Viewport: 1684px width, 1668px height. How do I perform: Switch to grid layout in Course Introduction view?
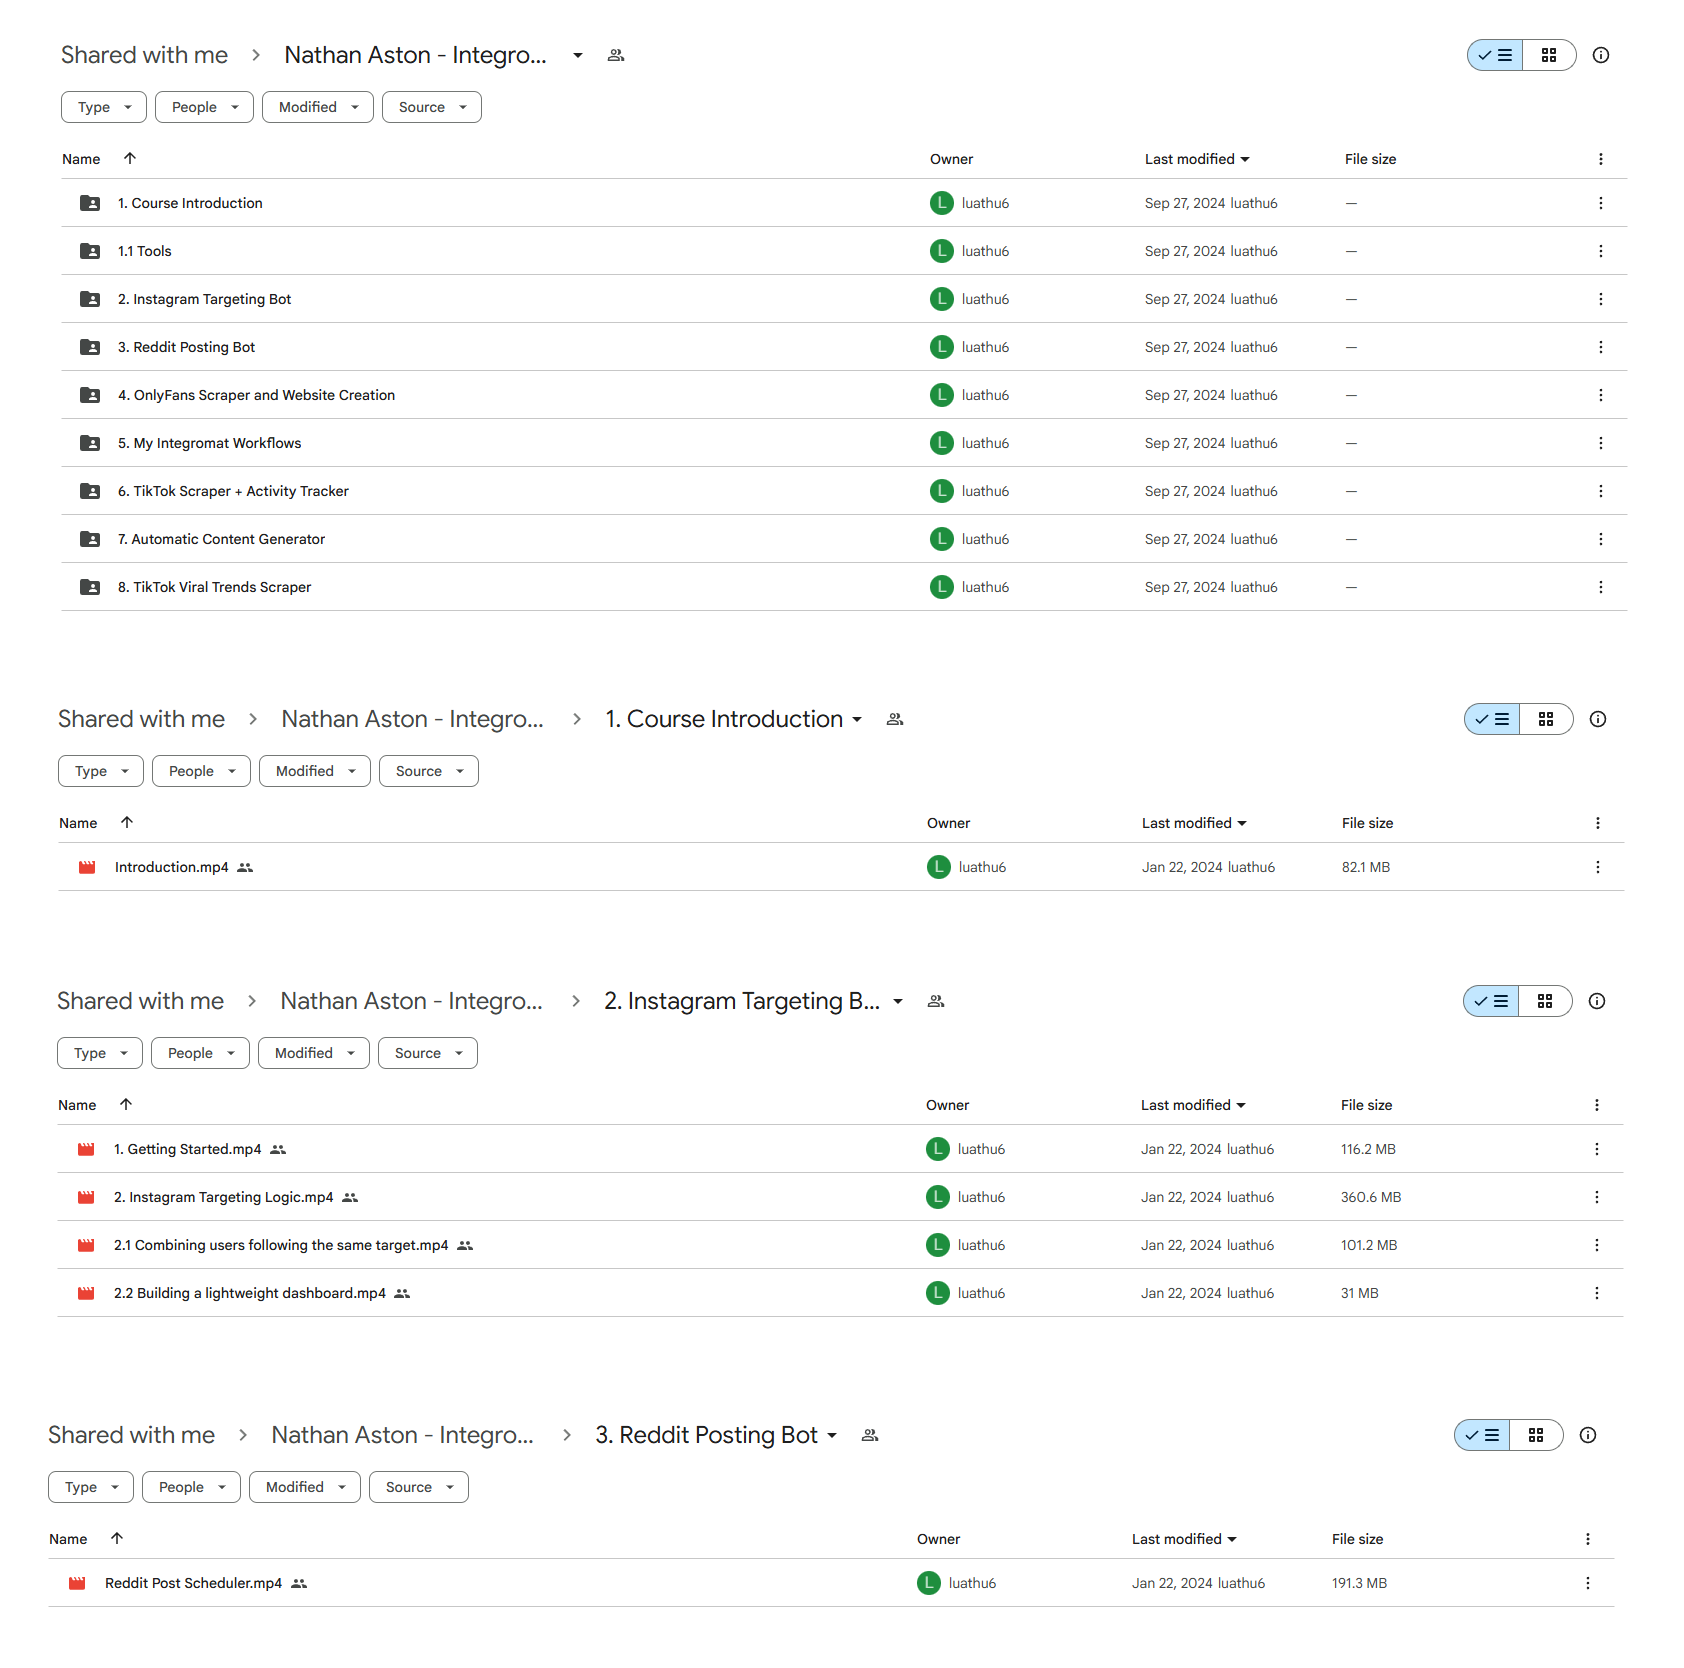(x=1546, y=719)
